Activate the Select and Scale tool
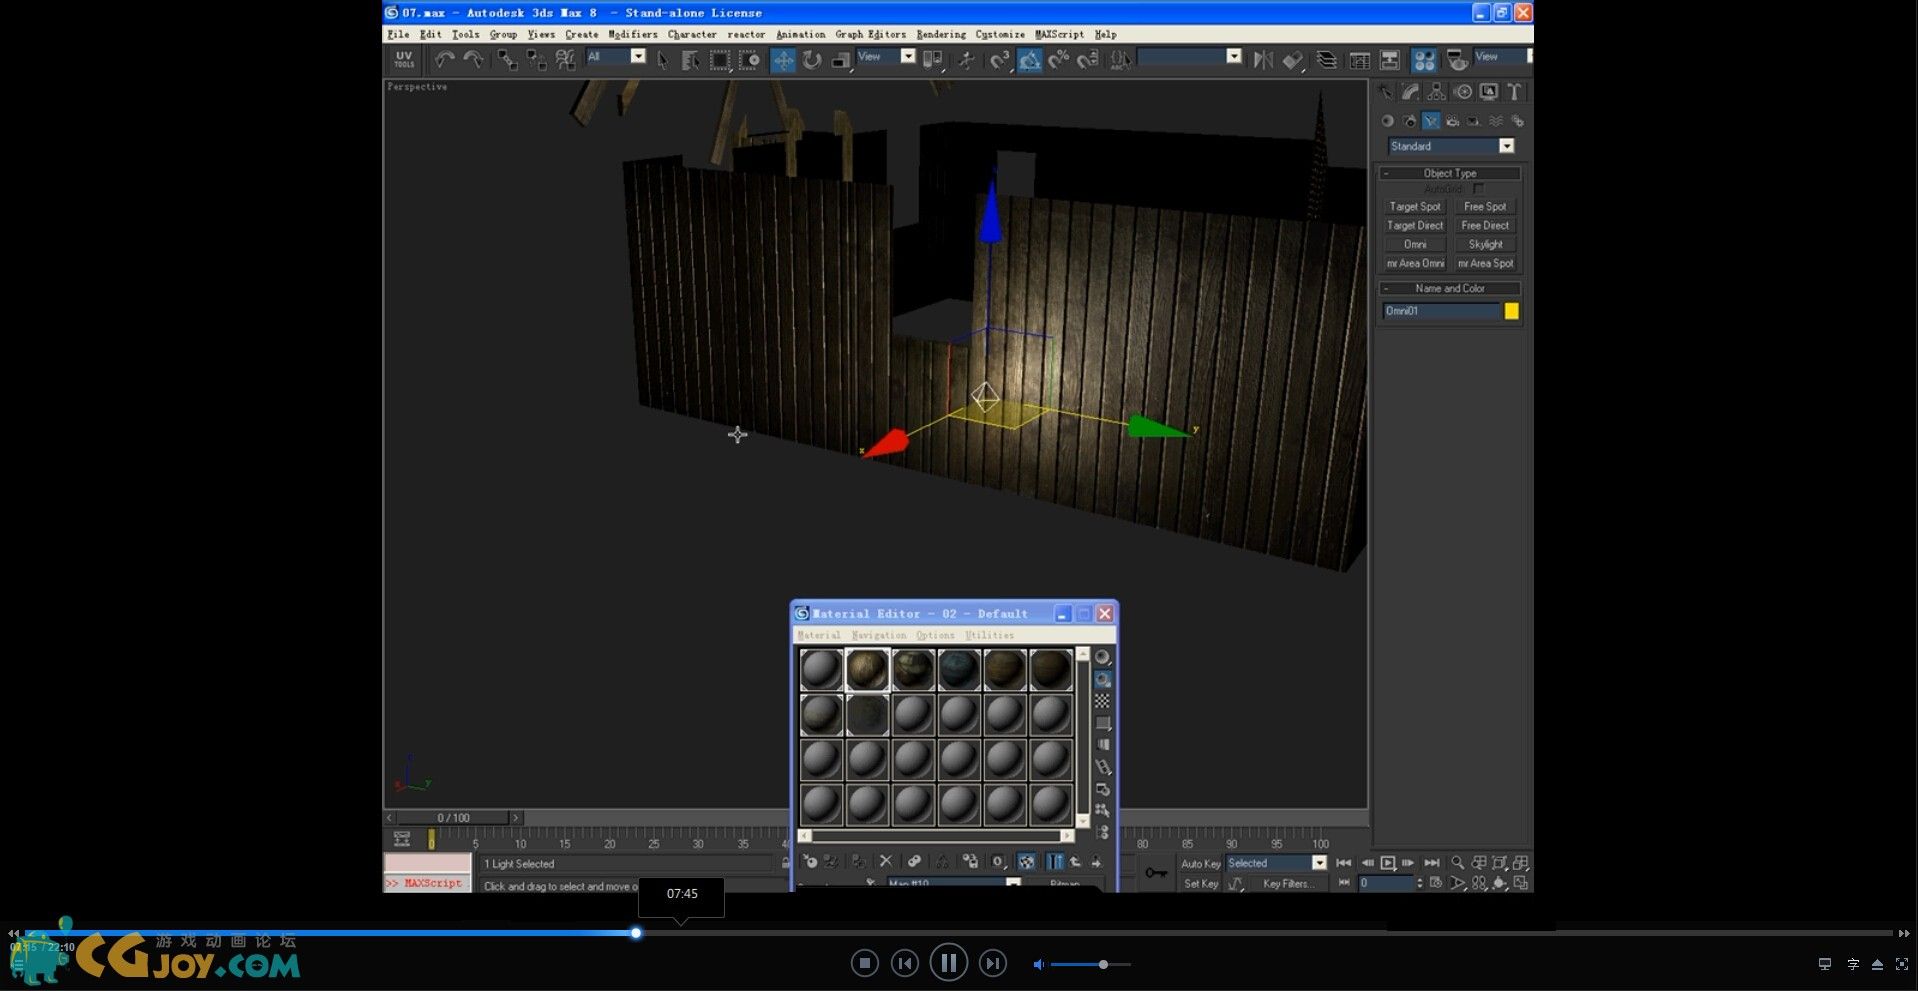 tap(841, 60)
